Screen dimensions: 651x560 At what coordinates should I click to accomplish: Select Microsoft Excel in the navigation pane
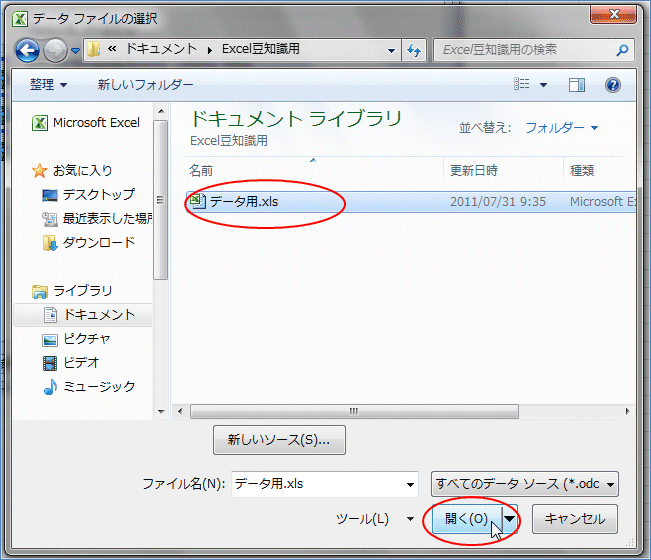[96, 122]
